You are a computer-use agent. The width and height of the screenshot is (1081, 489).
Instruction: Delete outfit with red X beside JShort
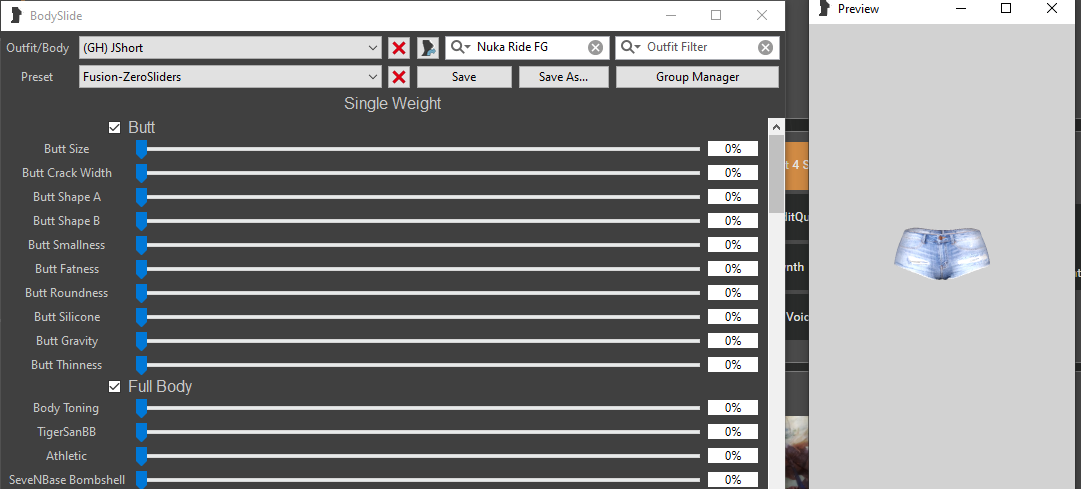click(x=398, y=48)
